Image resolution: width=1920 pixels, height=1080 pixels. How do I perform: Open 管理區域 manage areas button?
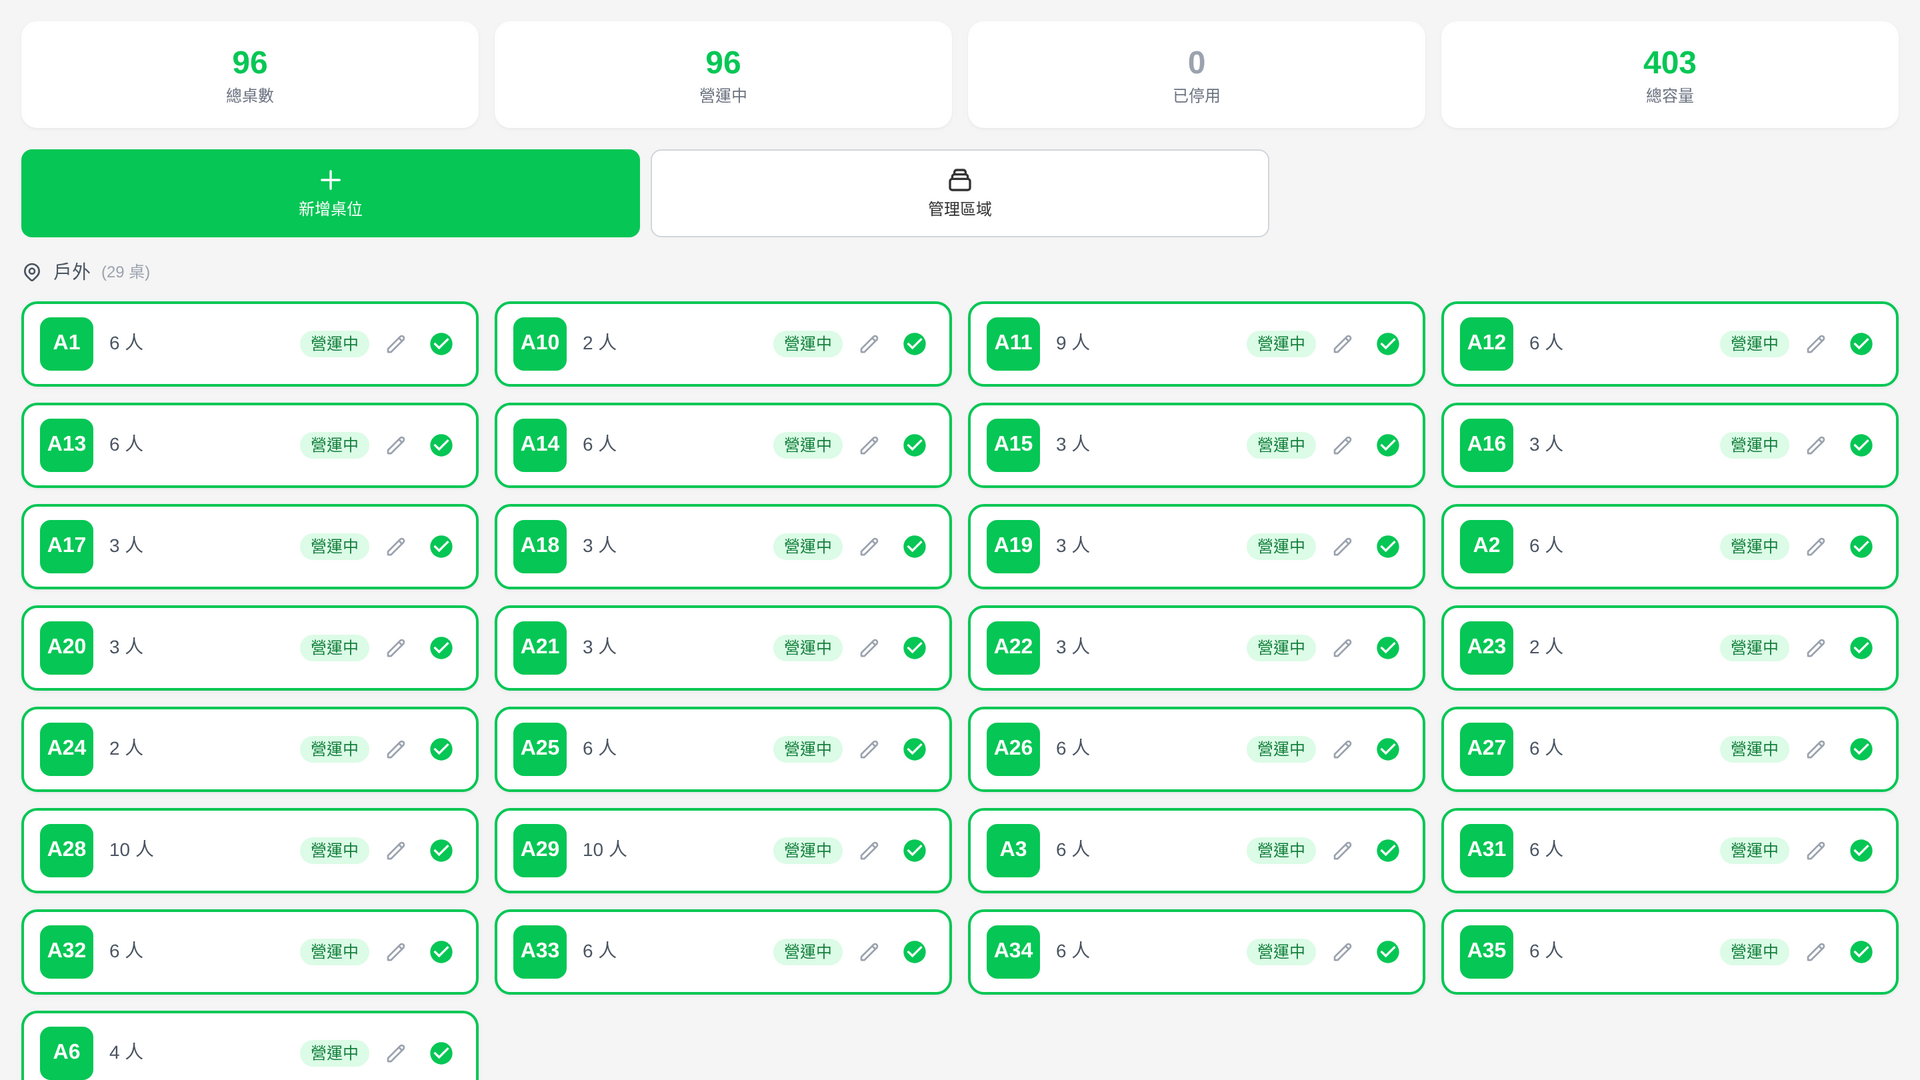pyautogui.click(x=960, y=193)
